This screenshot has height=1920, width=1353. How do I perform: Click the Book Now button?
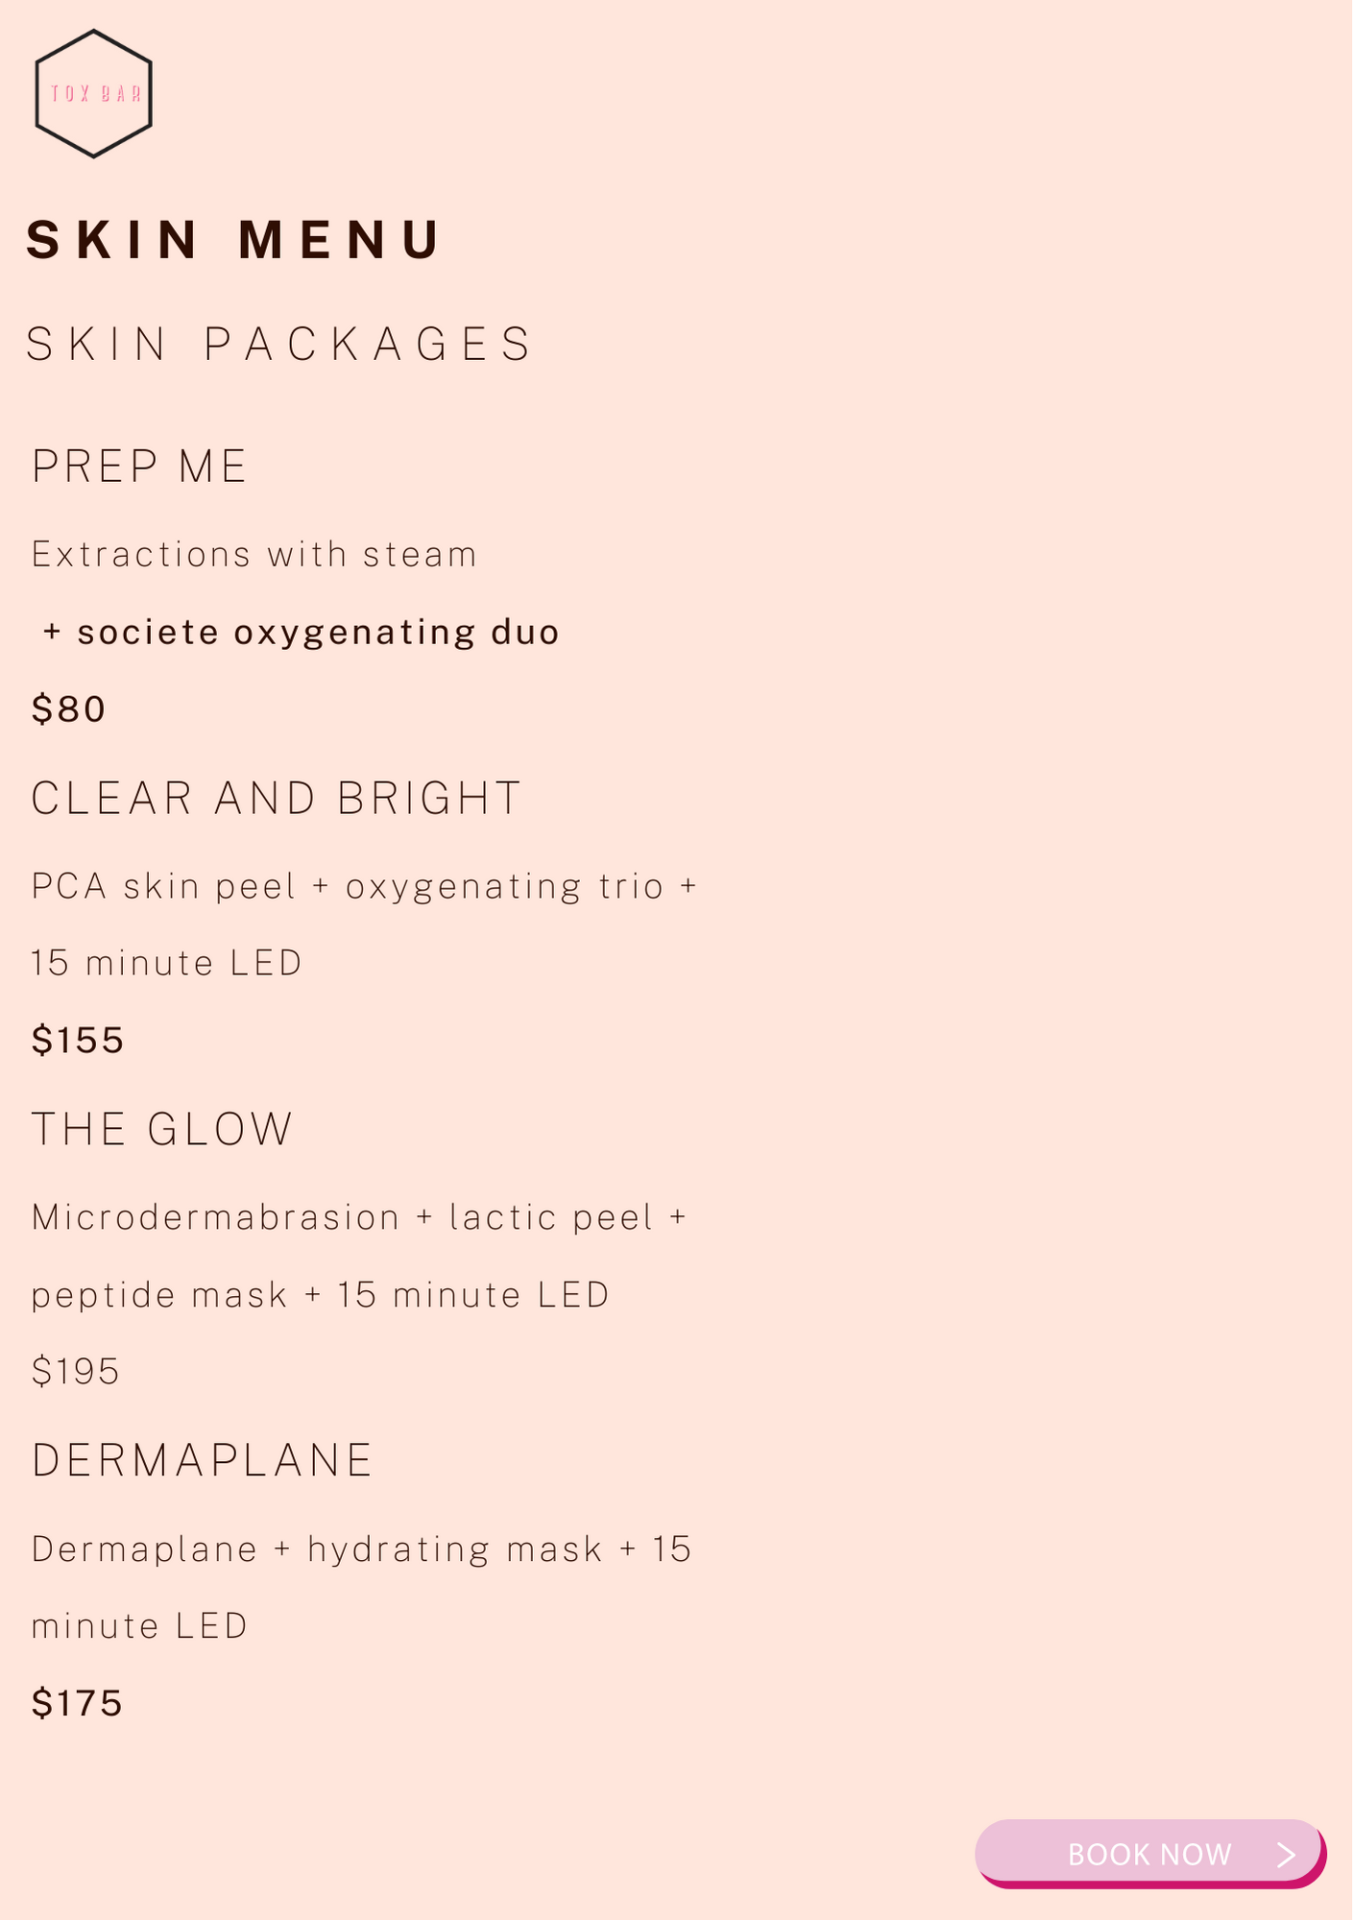click(x=1150, y=1854)
